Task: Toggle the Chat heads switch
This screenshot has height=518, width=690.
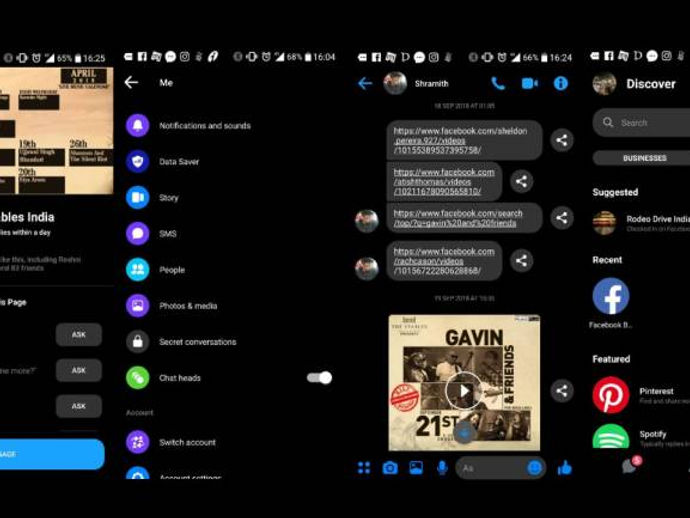Action: (319, 378)
